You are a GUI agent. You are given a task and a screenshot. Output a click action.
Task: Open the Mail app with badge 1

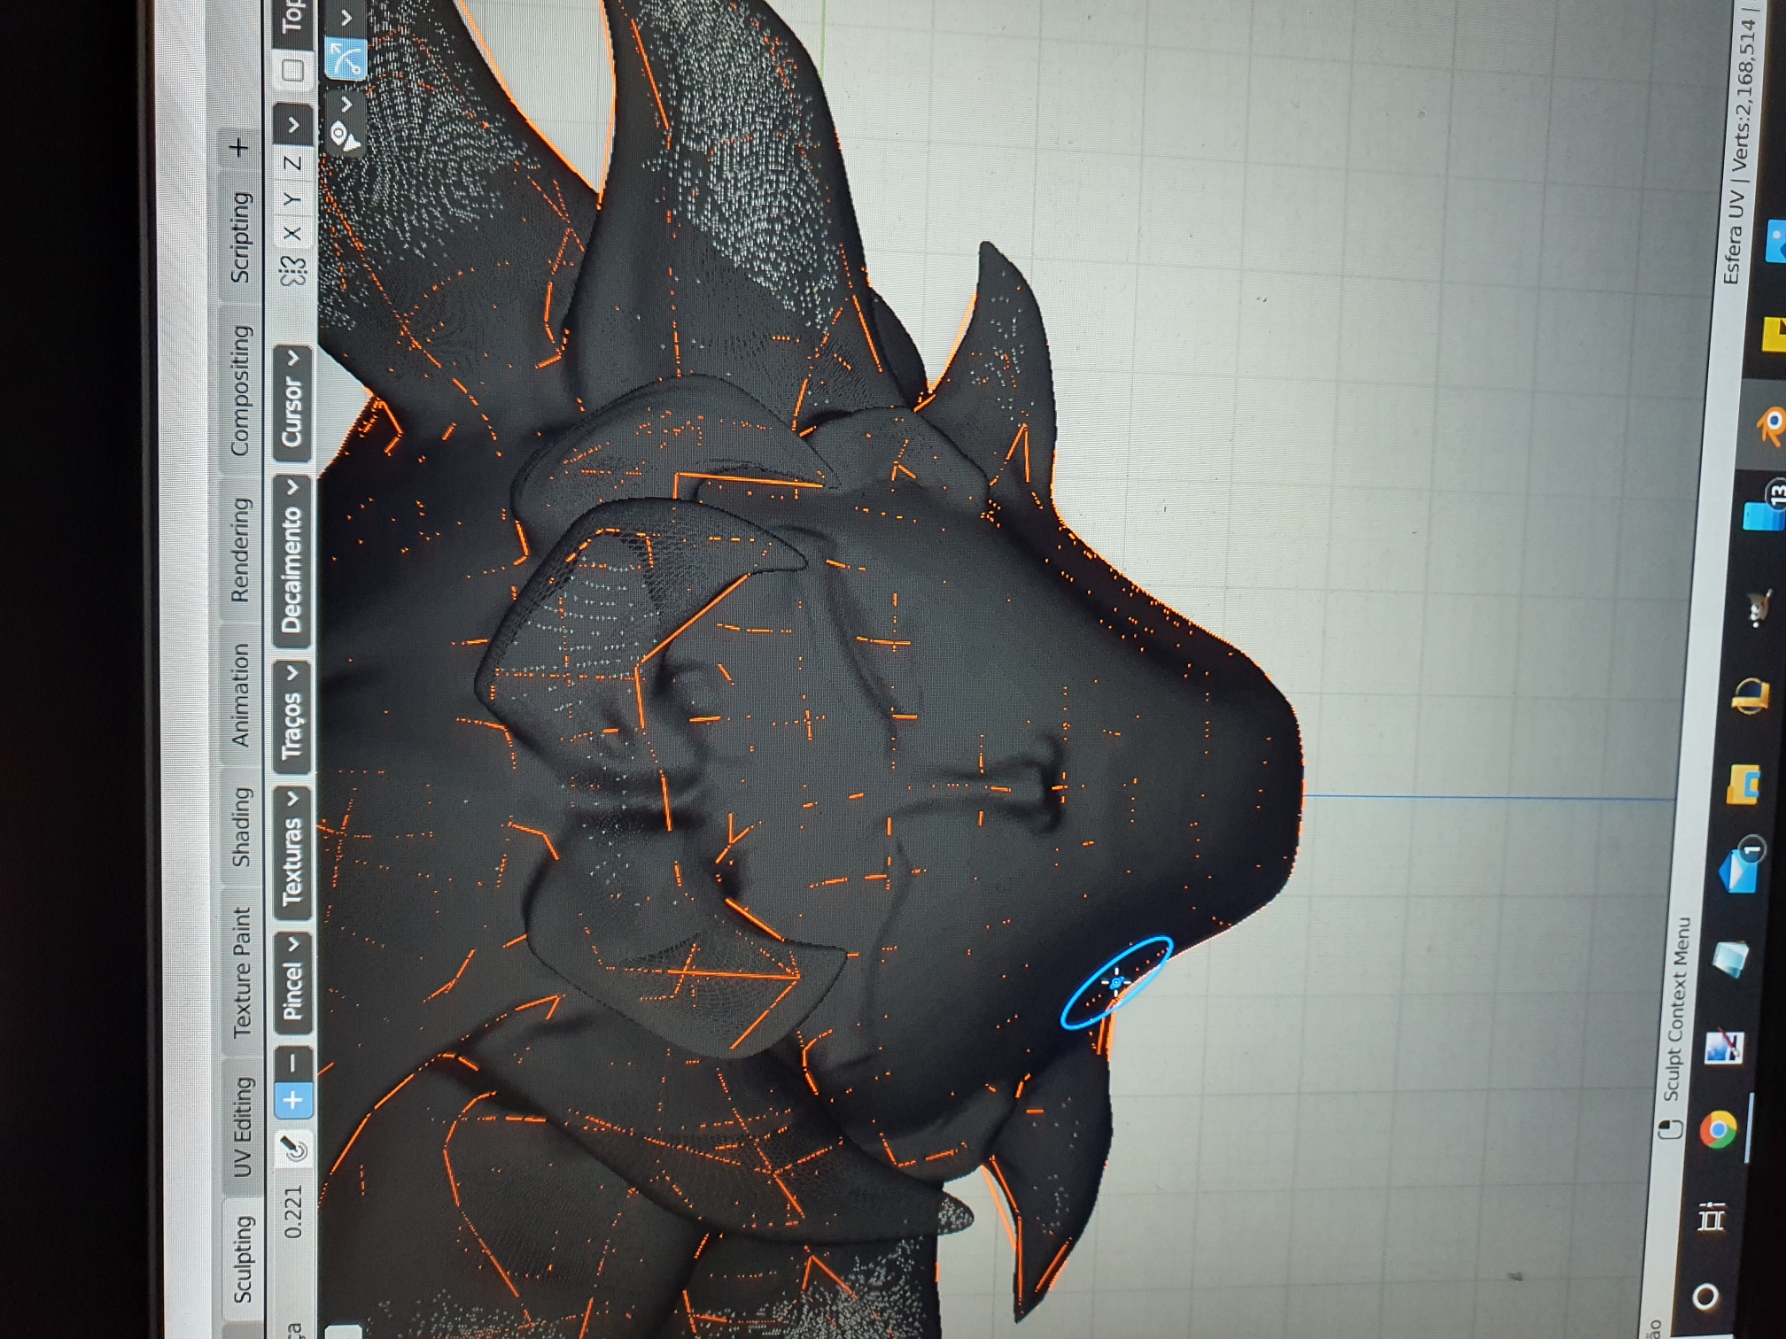[x=1739, y=867]
